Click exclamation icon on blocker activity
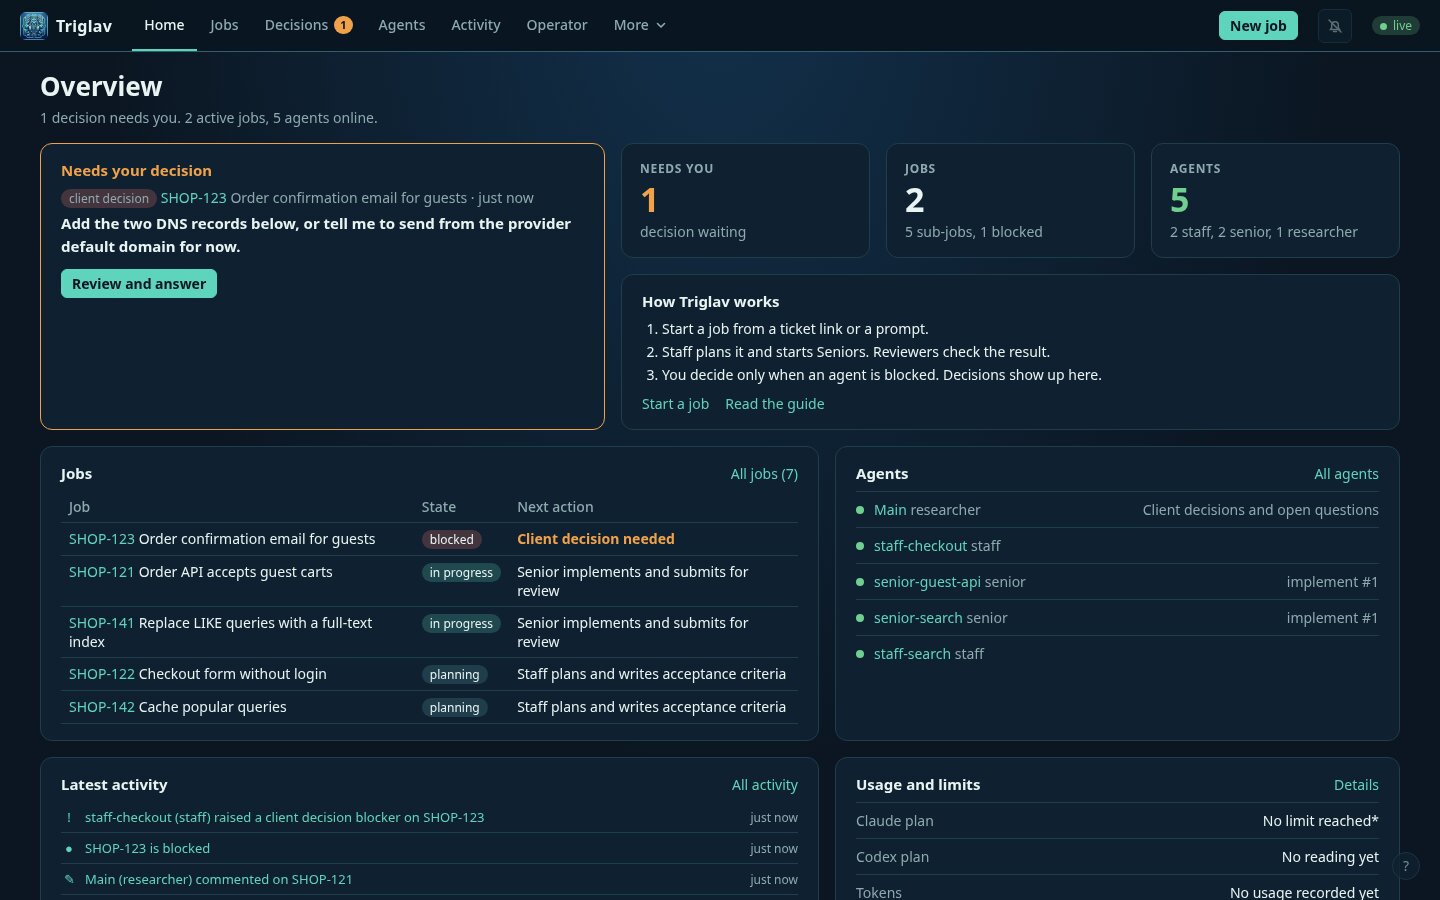 69,818
